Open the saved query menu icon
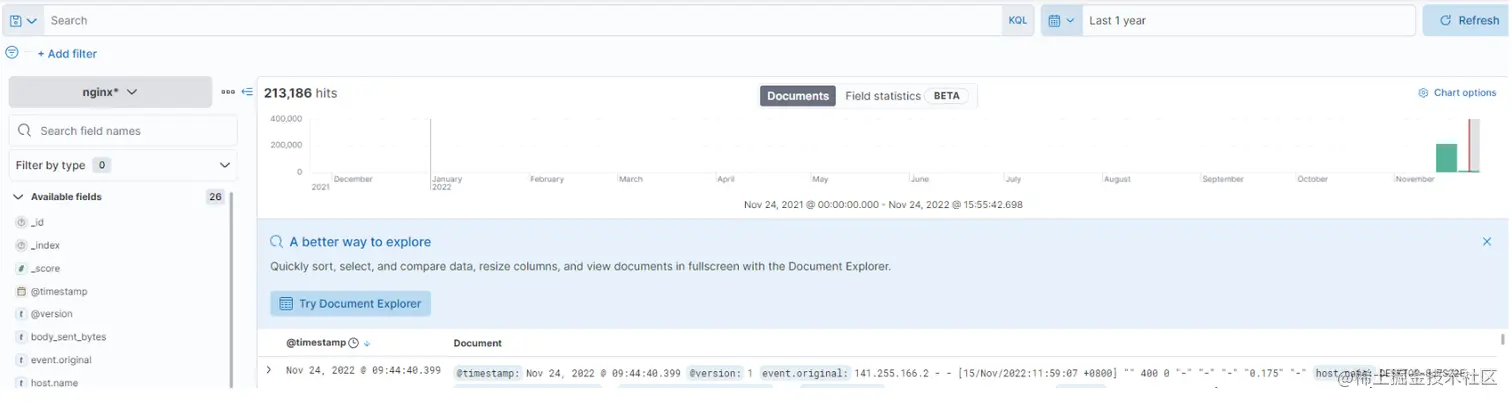This screenshot has height=402, width=1512. [x=22, y=20]
